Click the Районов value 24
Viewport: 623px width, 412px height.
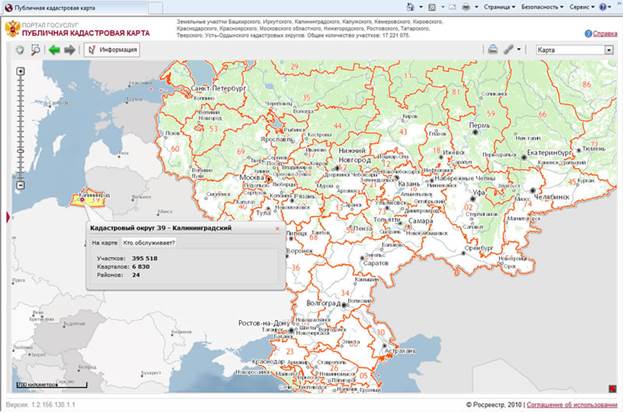[136, 275]
